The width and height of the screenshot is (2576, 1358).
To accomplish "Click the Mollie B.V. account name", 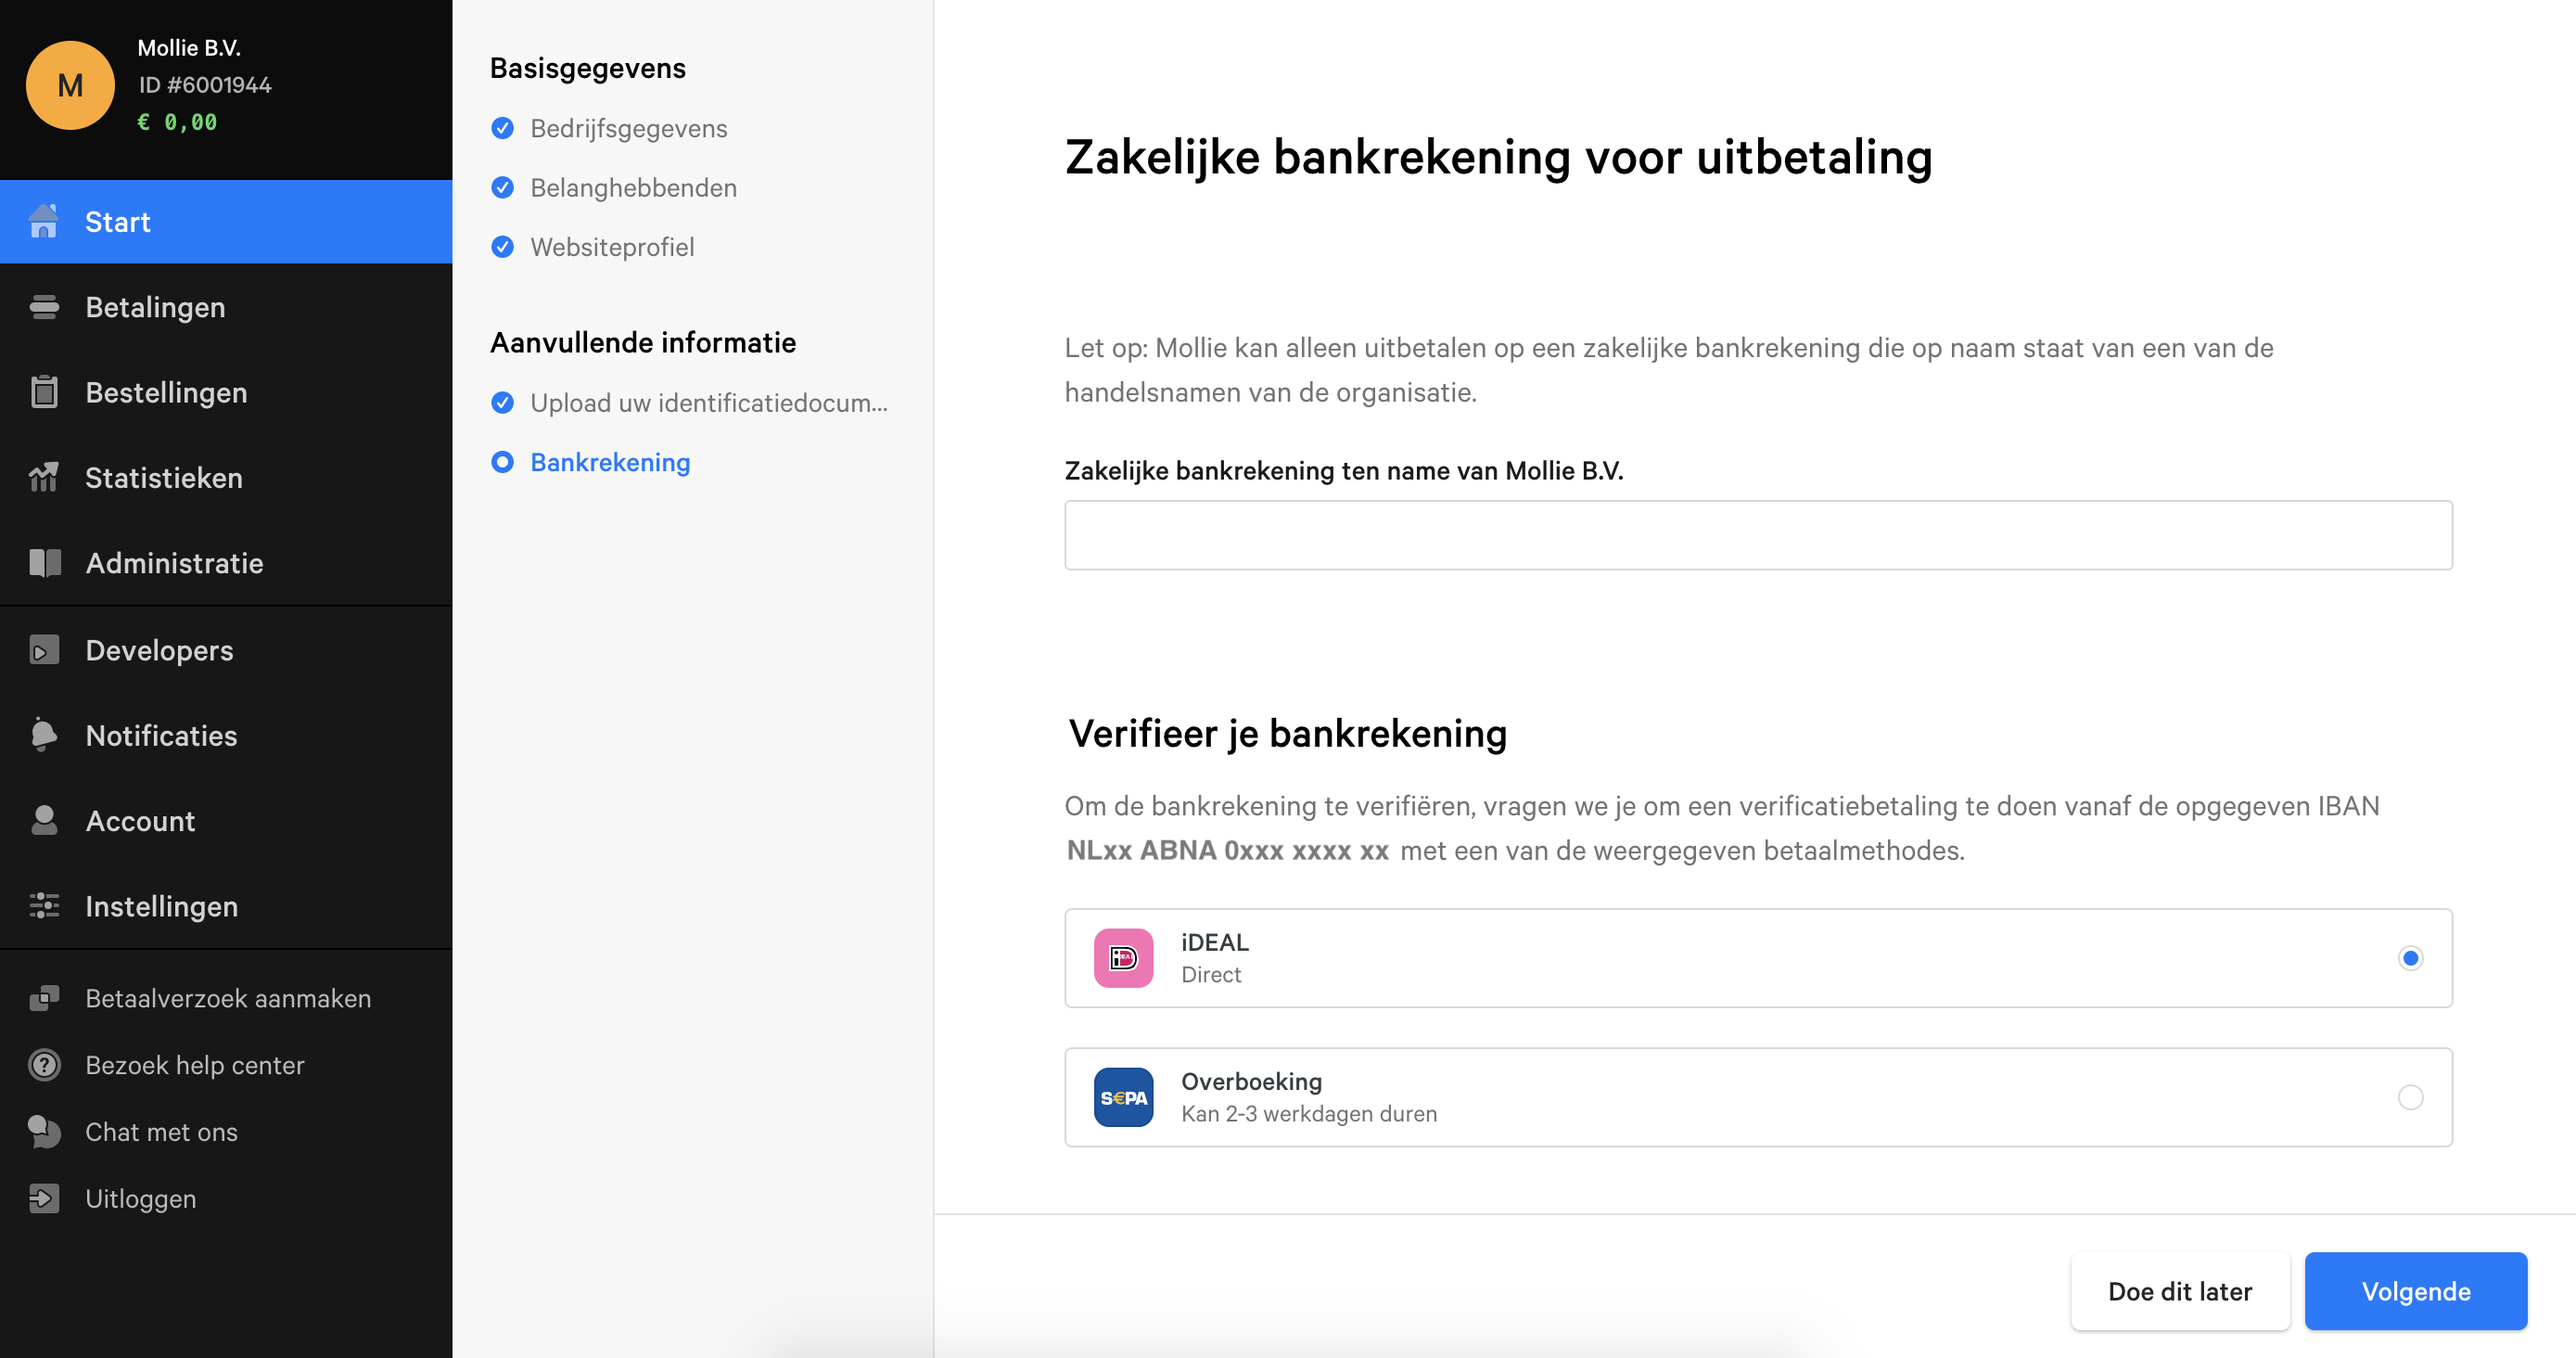I will click(189, 48).
